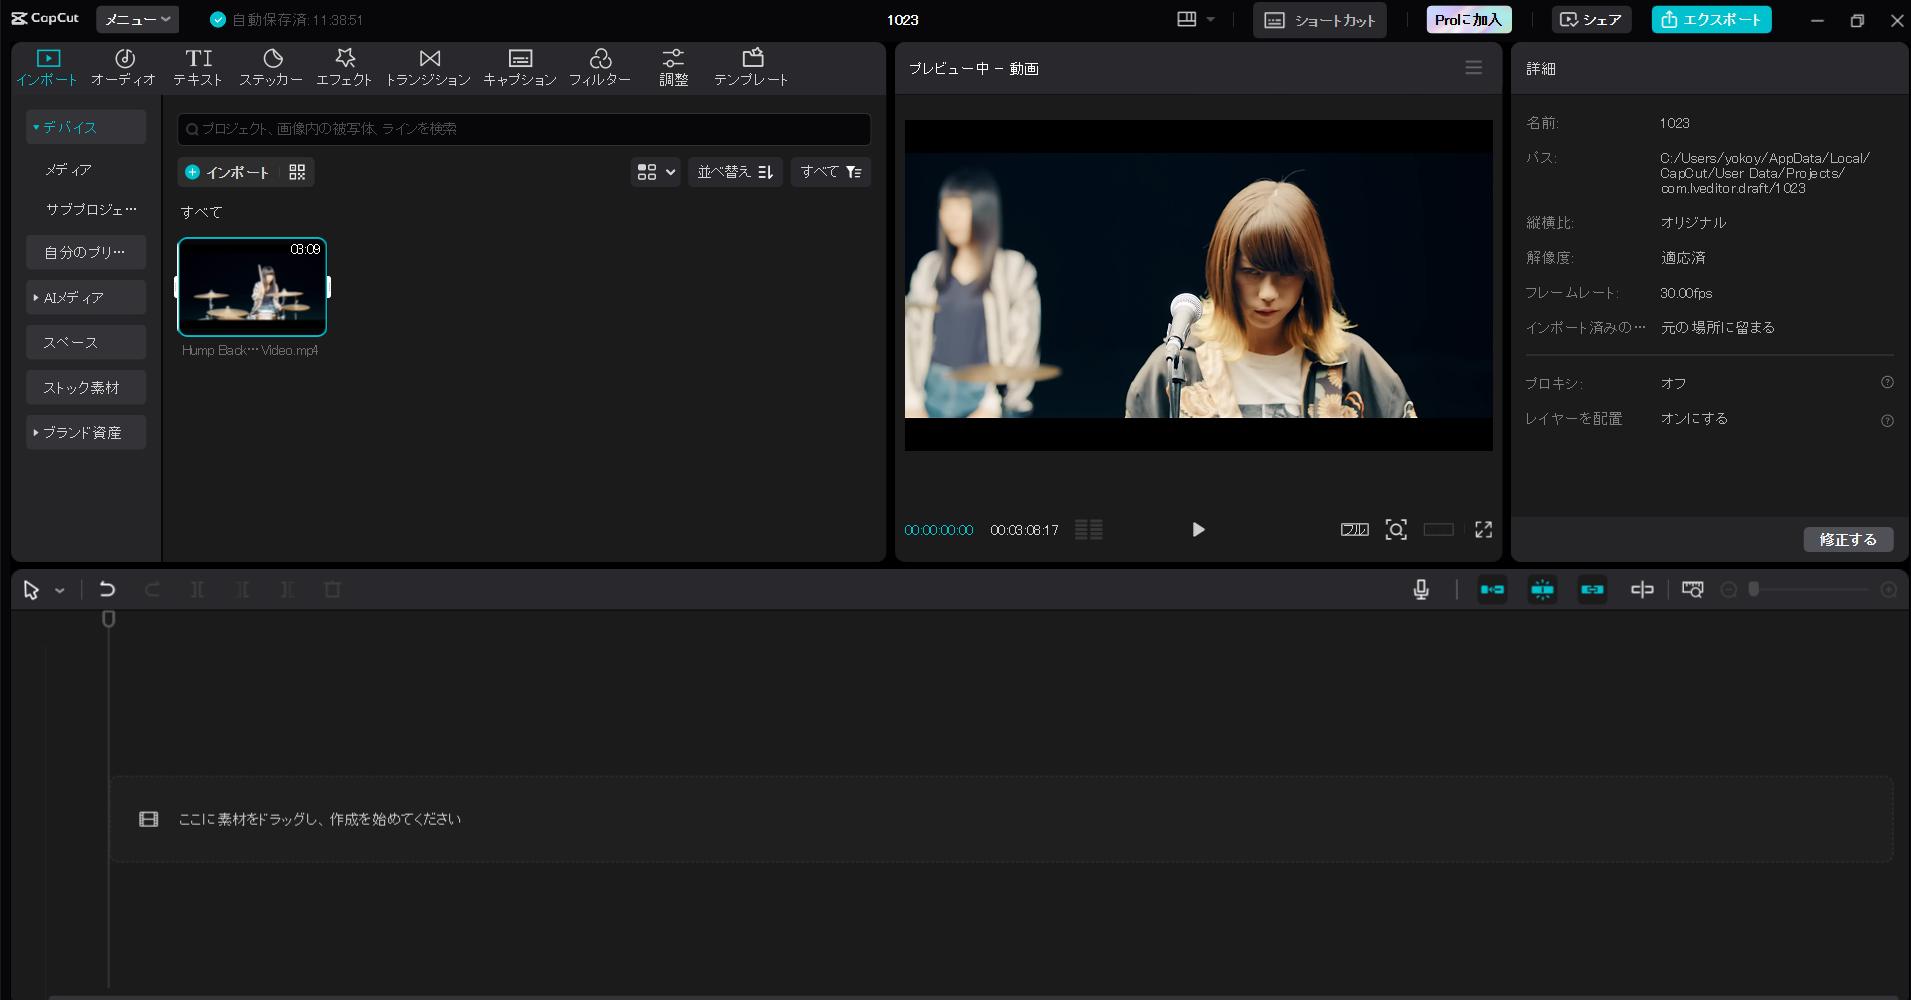Click the timeline cover/thumbnail settings icon
This screenshot has width=1911, height=1000.
[x=1692, y=590]
